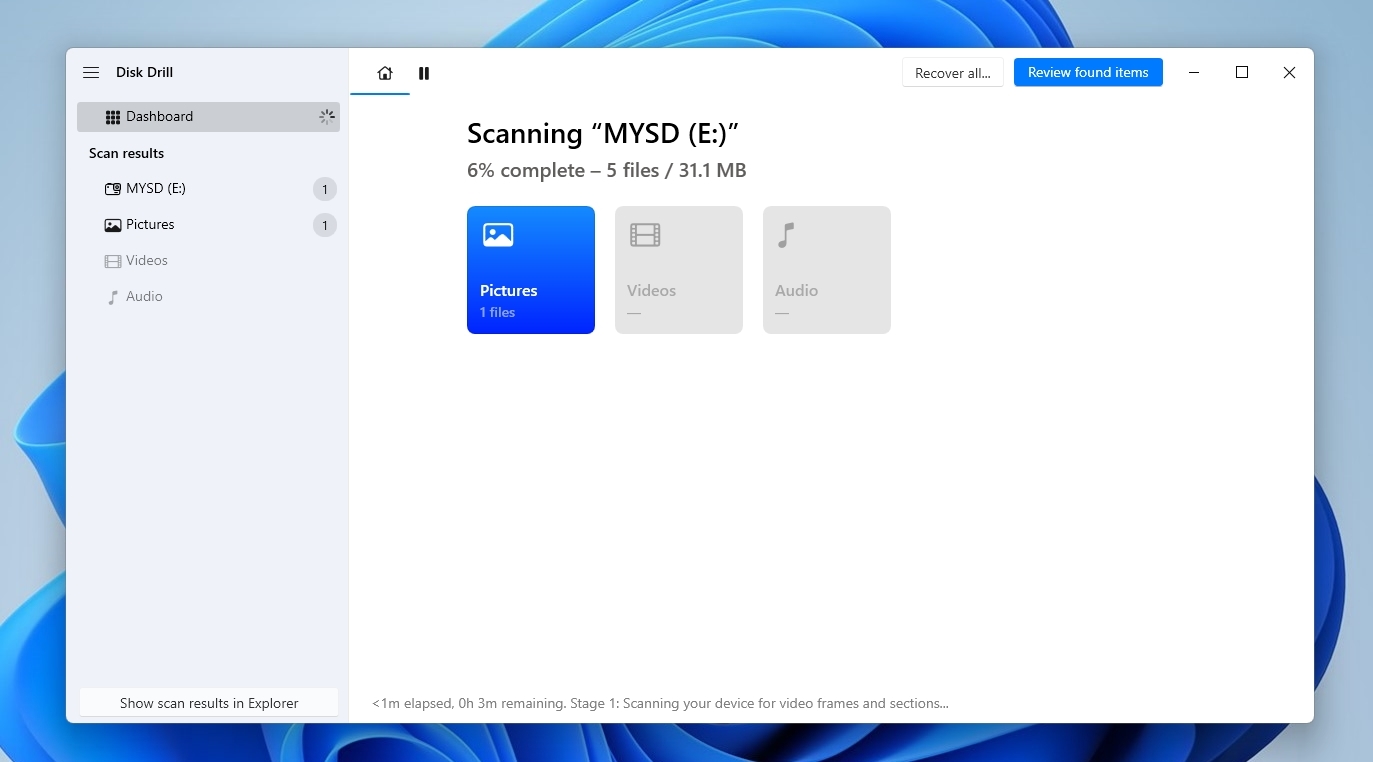Click Recover all button
Image resolution: width=1373 pixels, height=762 pixels.
click(x=952, y=72)
